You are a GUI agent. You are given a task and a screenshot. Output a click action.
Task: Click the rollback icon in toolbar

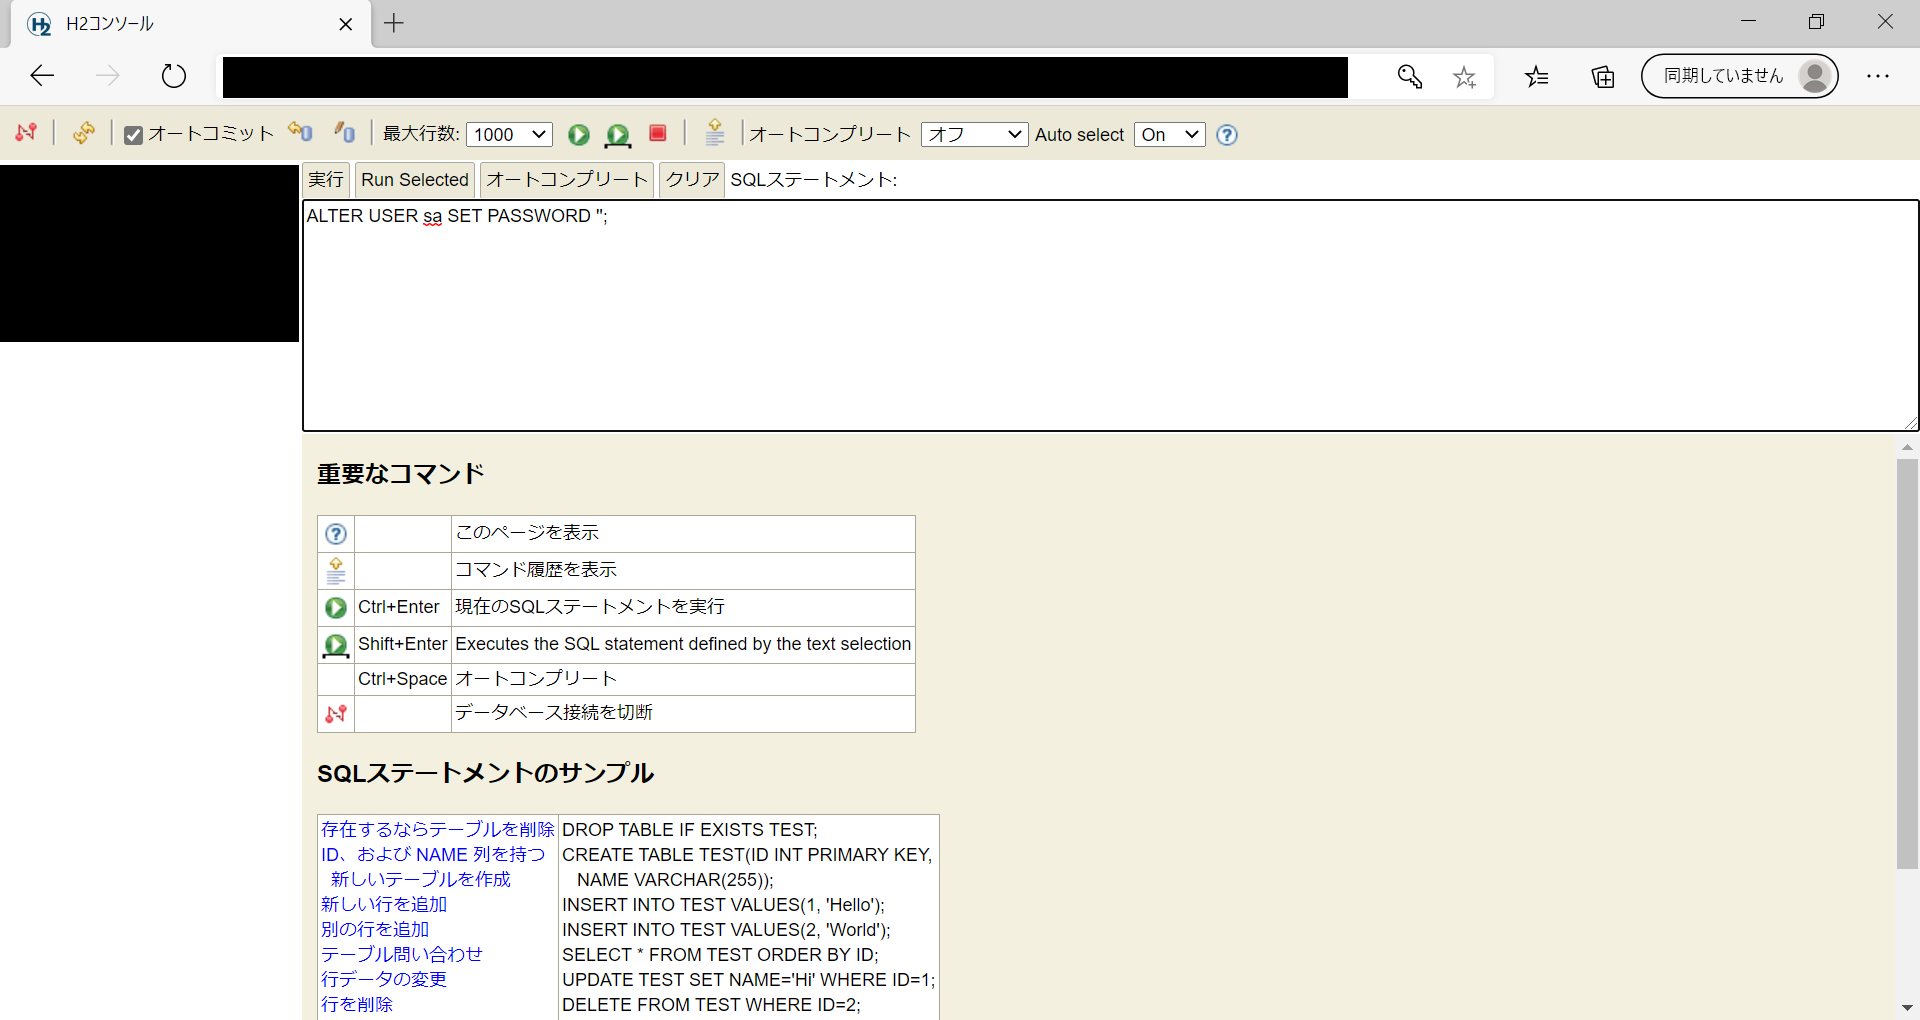(300, 132)
